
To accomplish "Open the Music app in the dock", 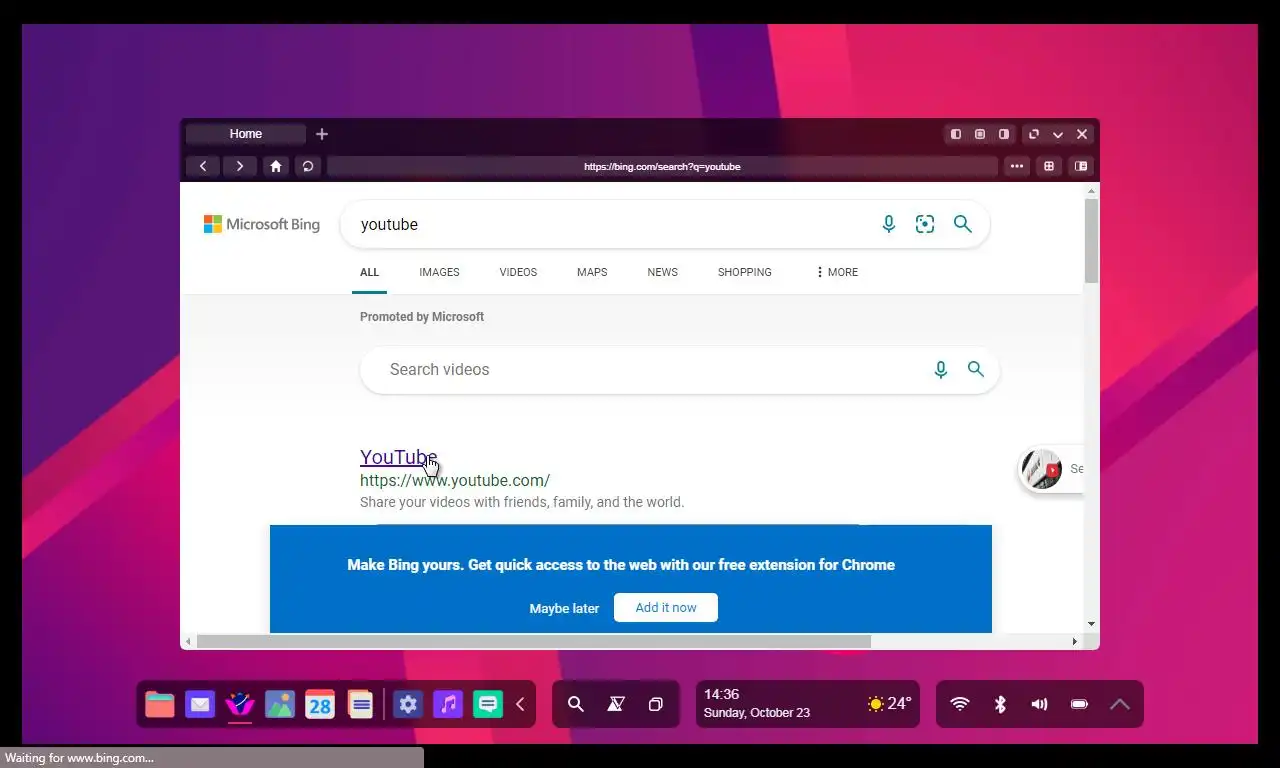I will [x=448, y=705].
